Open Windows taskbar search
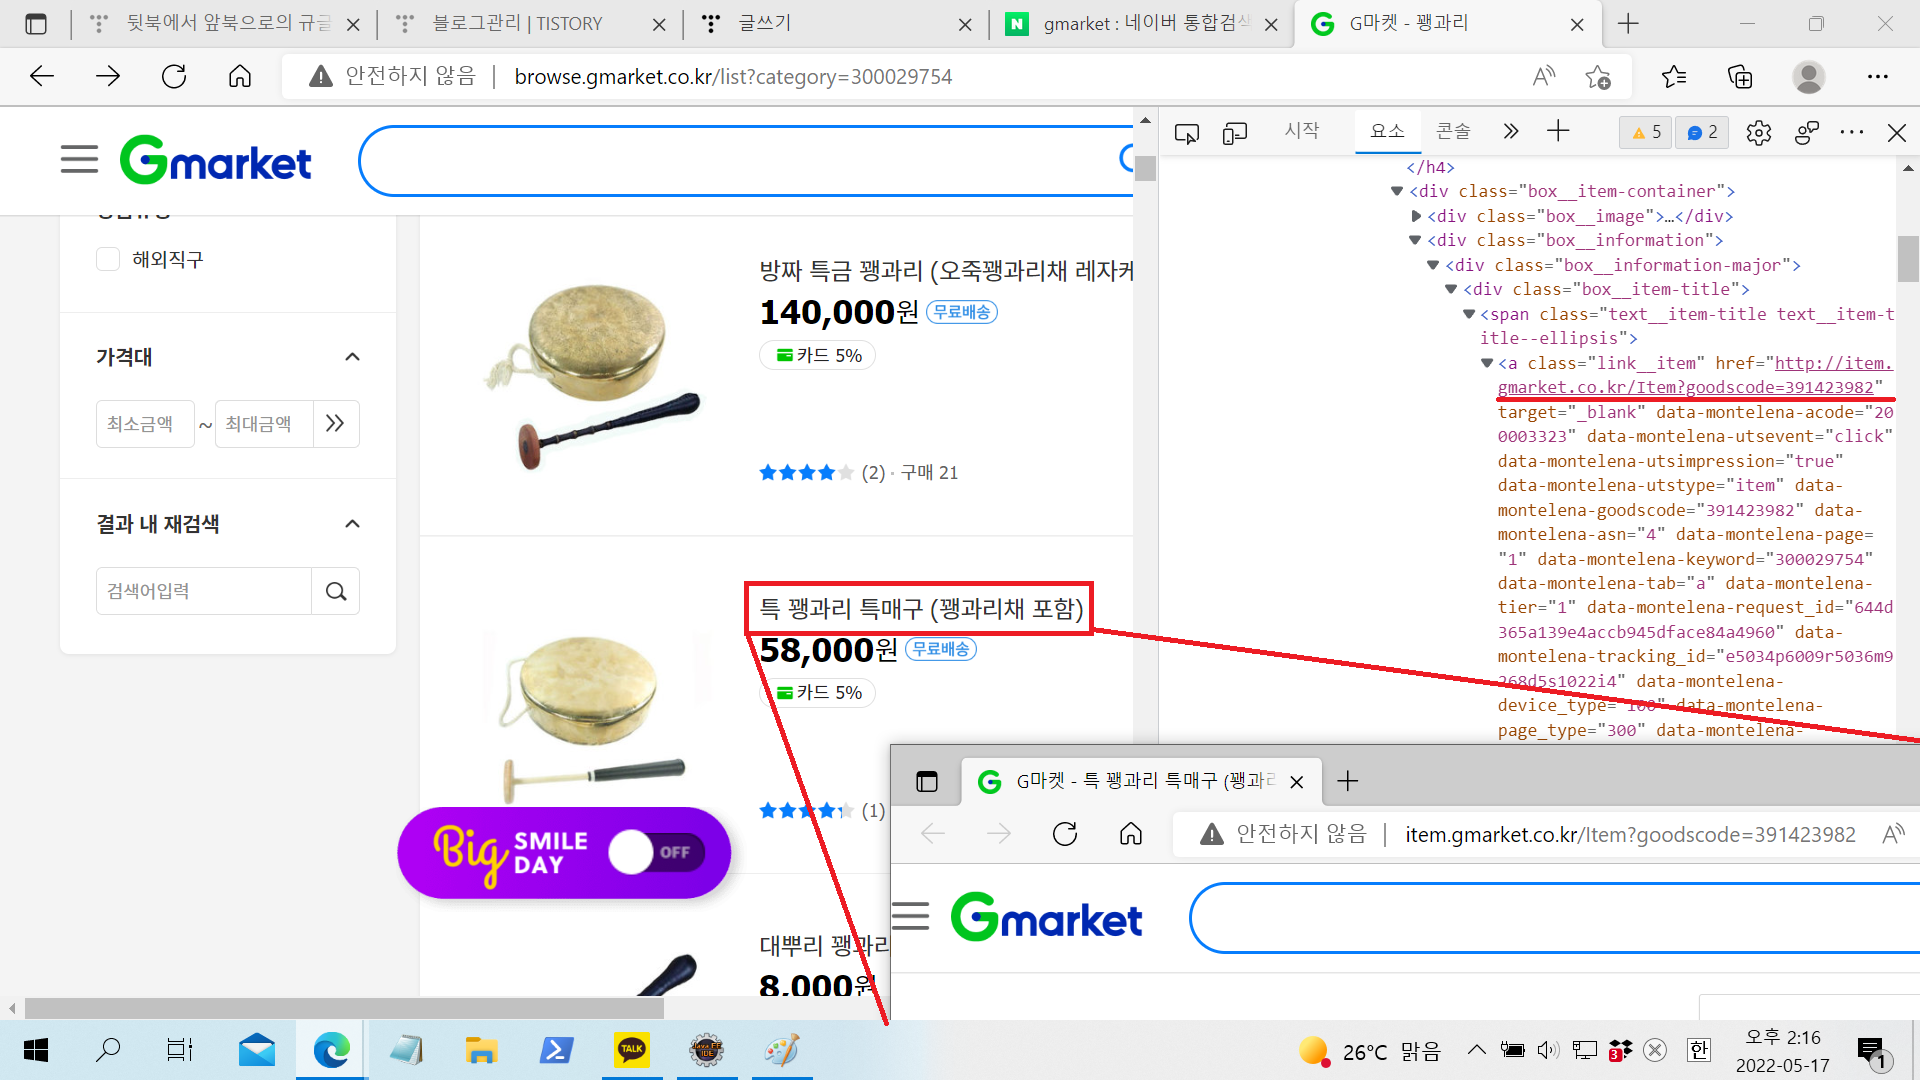1920x1080 pixels. [107, 1050]
